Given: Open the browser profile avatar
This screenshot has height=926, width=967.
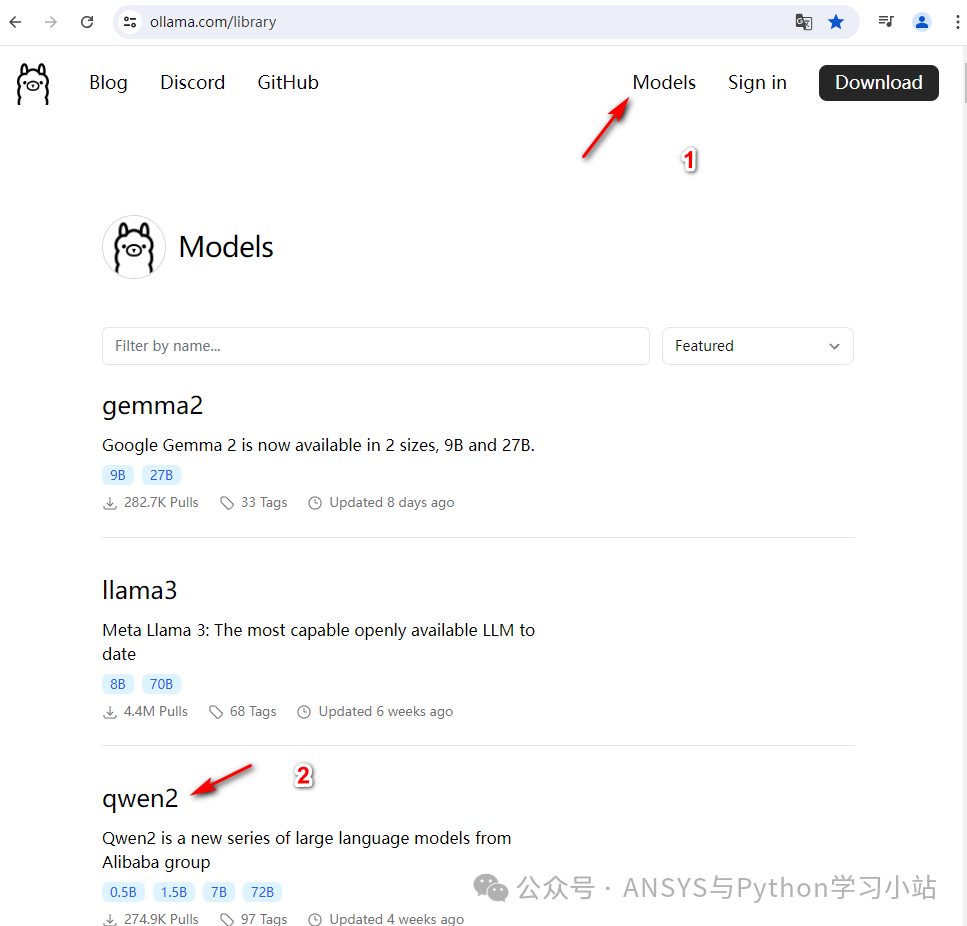Looking at the screenshot, I should click(x=922, y=22).
